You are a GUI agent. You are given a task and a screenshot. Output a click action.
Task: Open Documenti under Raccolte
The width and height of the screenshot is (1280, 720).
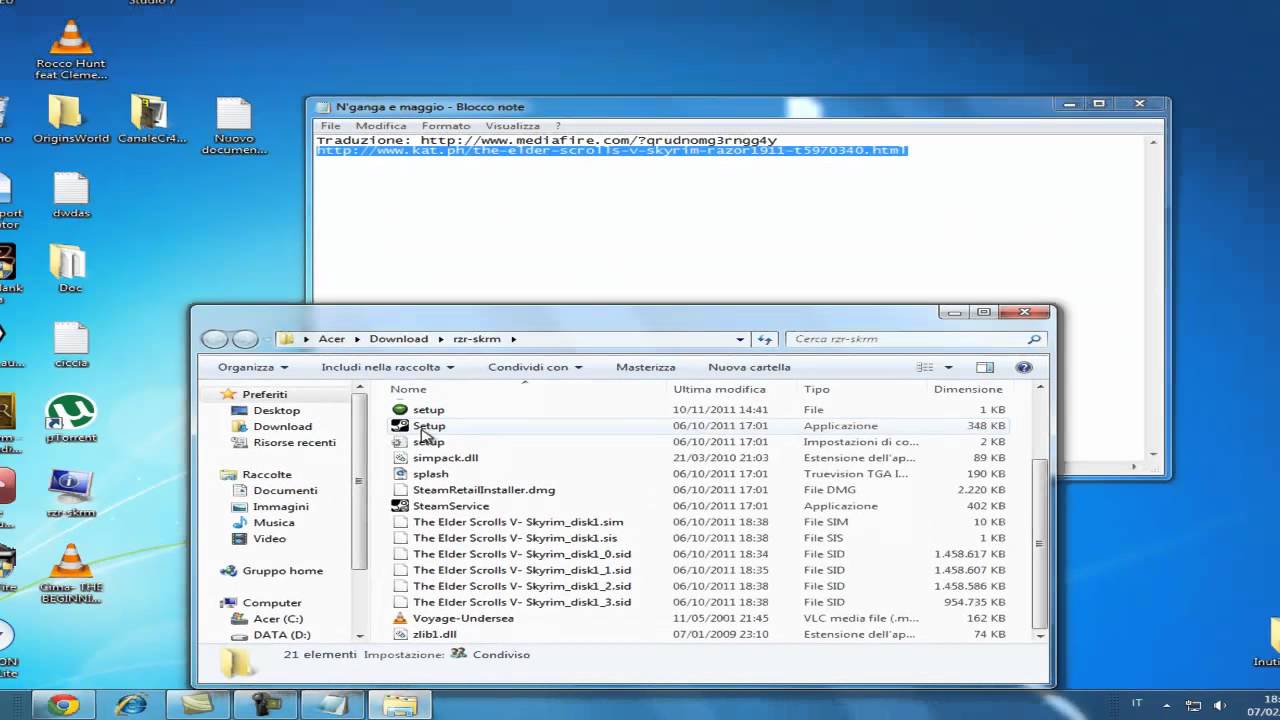click(x=285, y=490)
